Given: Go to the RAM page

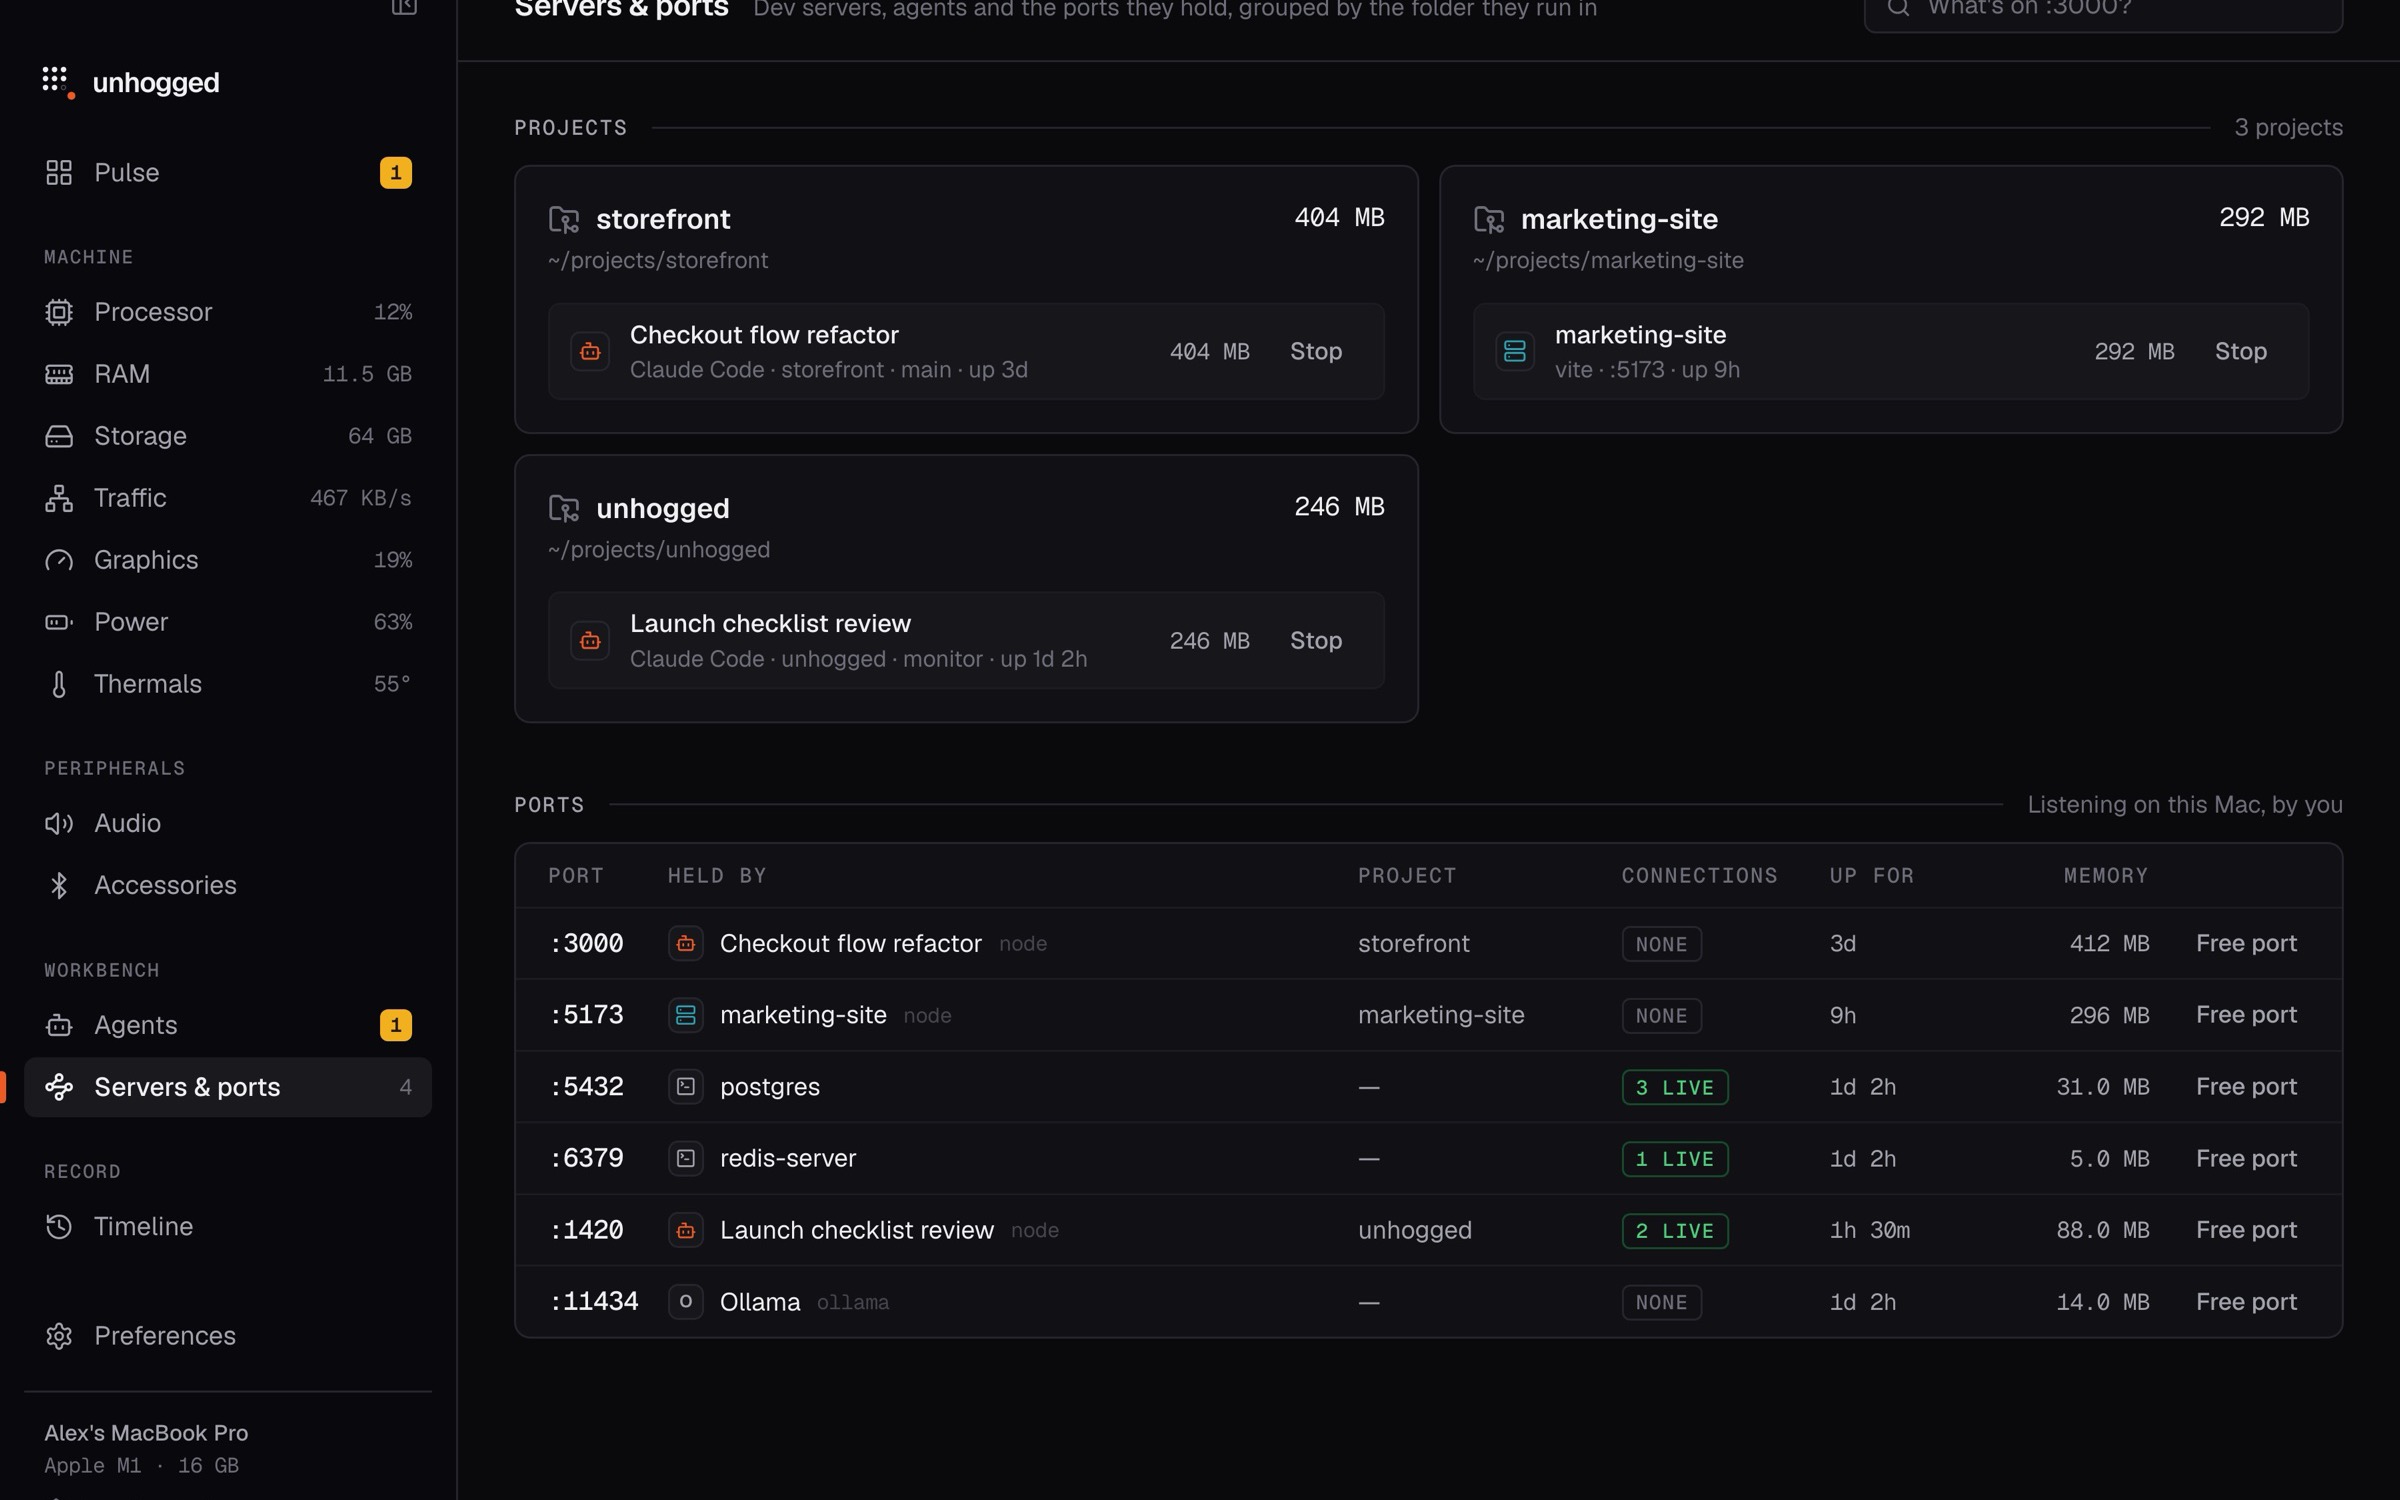Looking at the screenshot, I should point(228,374).
